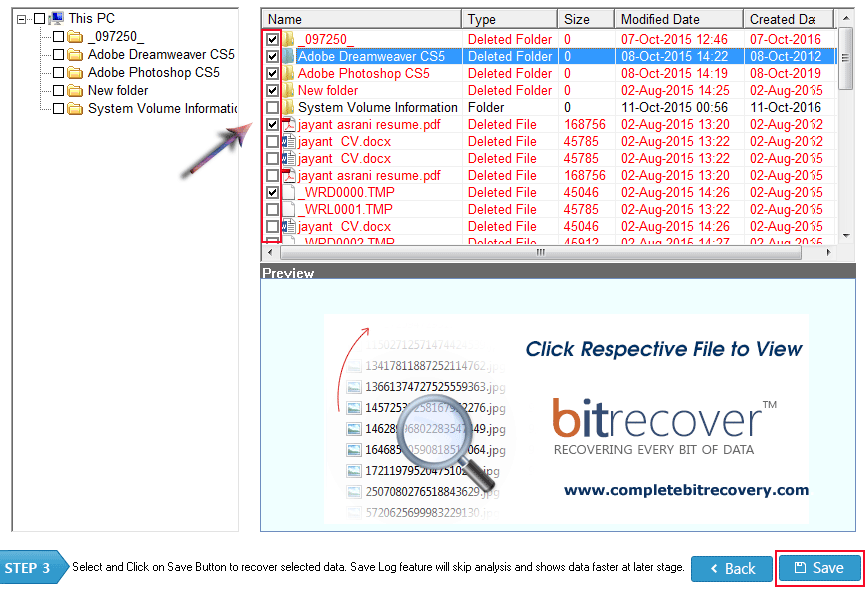Sort by Modified Date column header
Screen dimensions: 866x591
[679, 19]
